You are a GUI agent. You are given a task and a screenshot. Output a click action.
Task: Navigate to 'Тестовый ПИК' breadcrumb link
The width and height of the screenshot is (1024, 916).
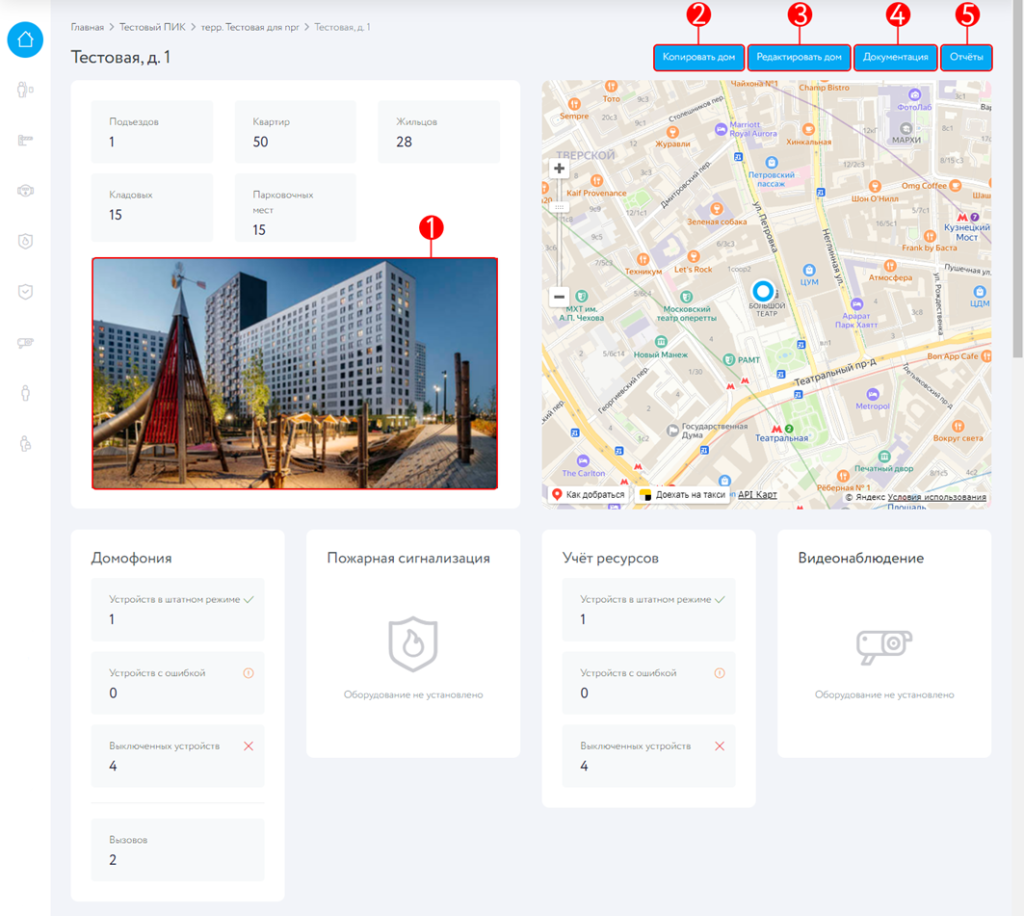coord(152,27)
